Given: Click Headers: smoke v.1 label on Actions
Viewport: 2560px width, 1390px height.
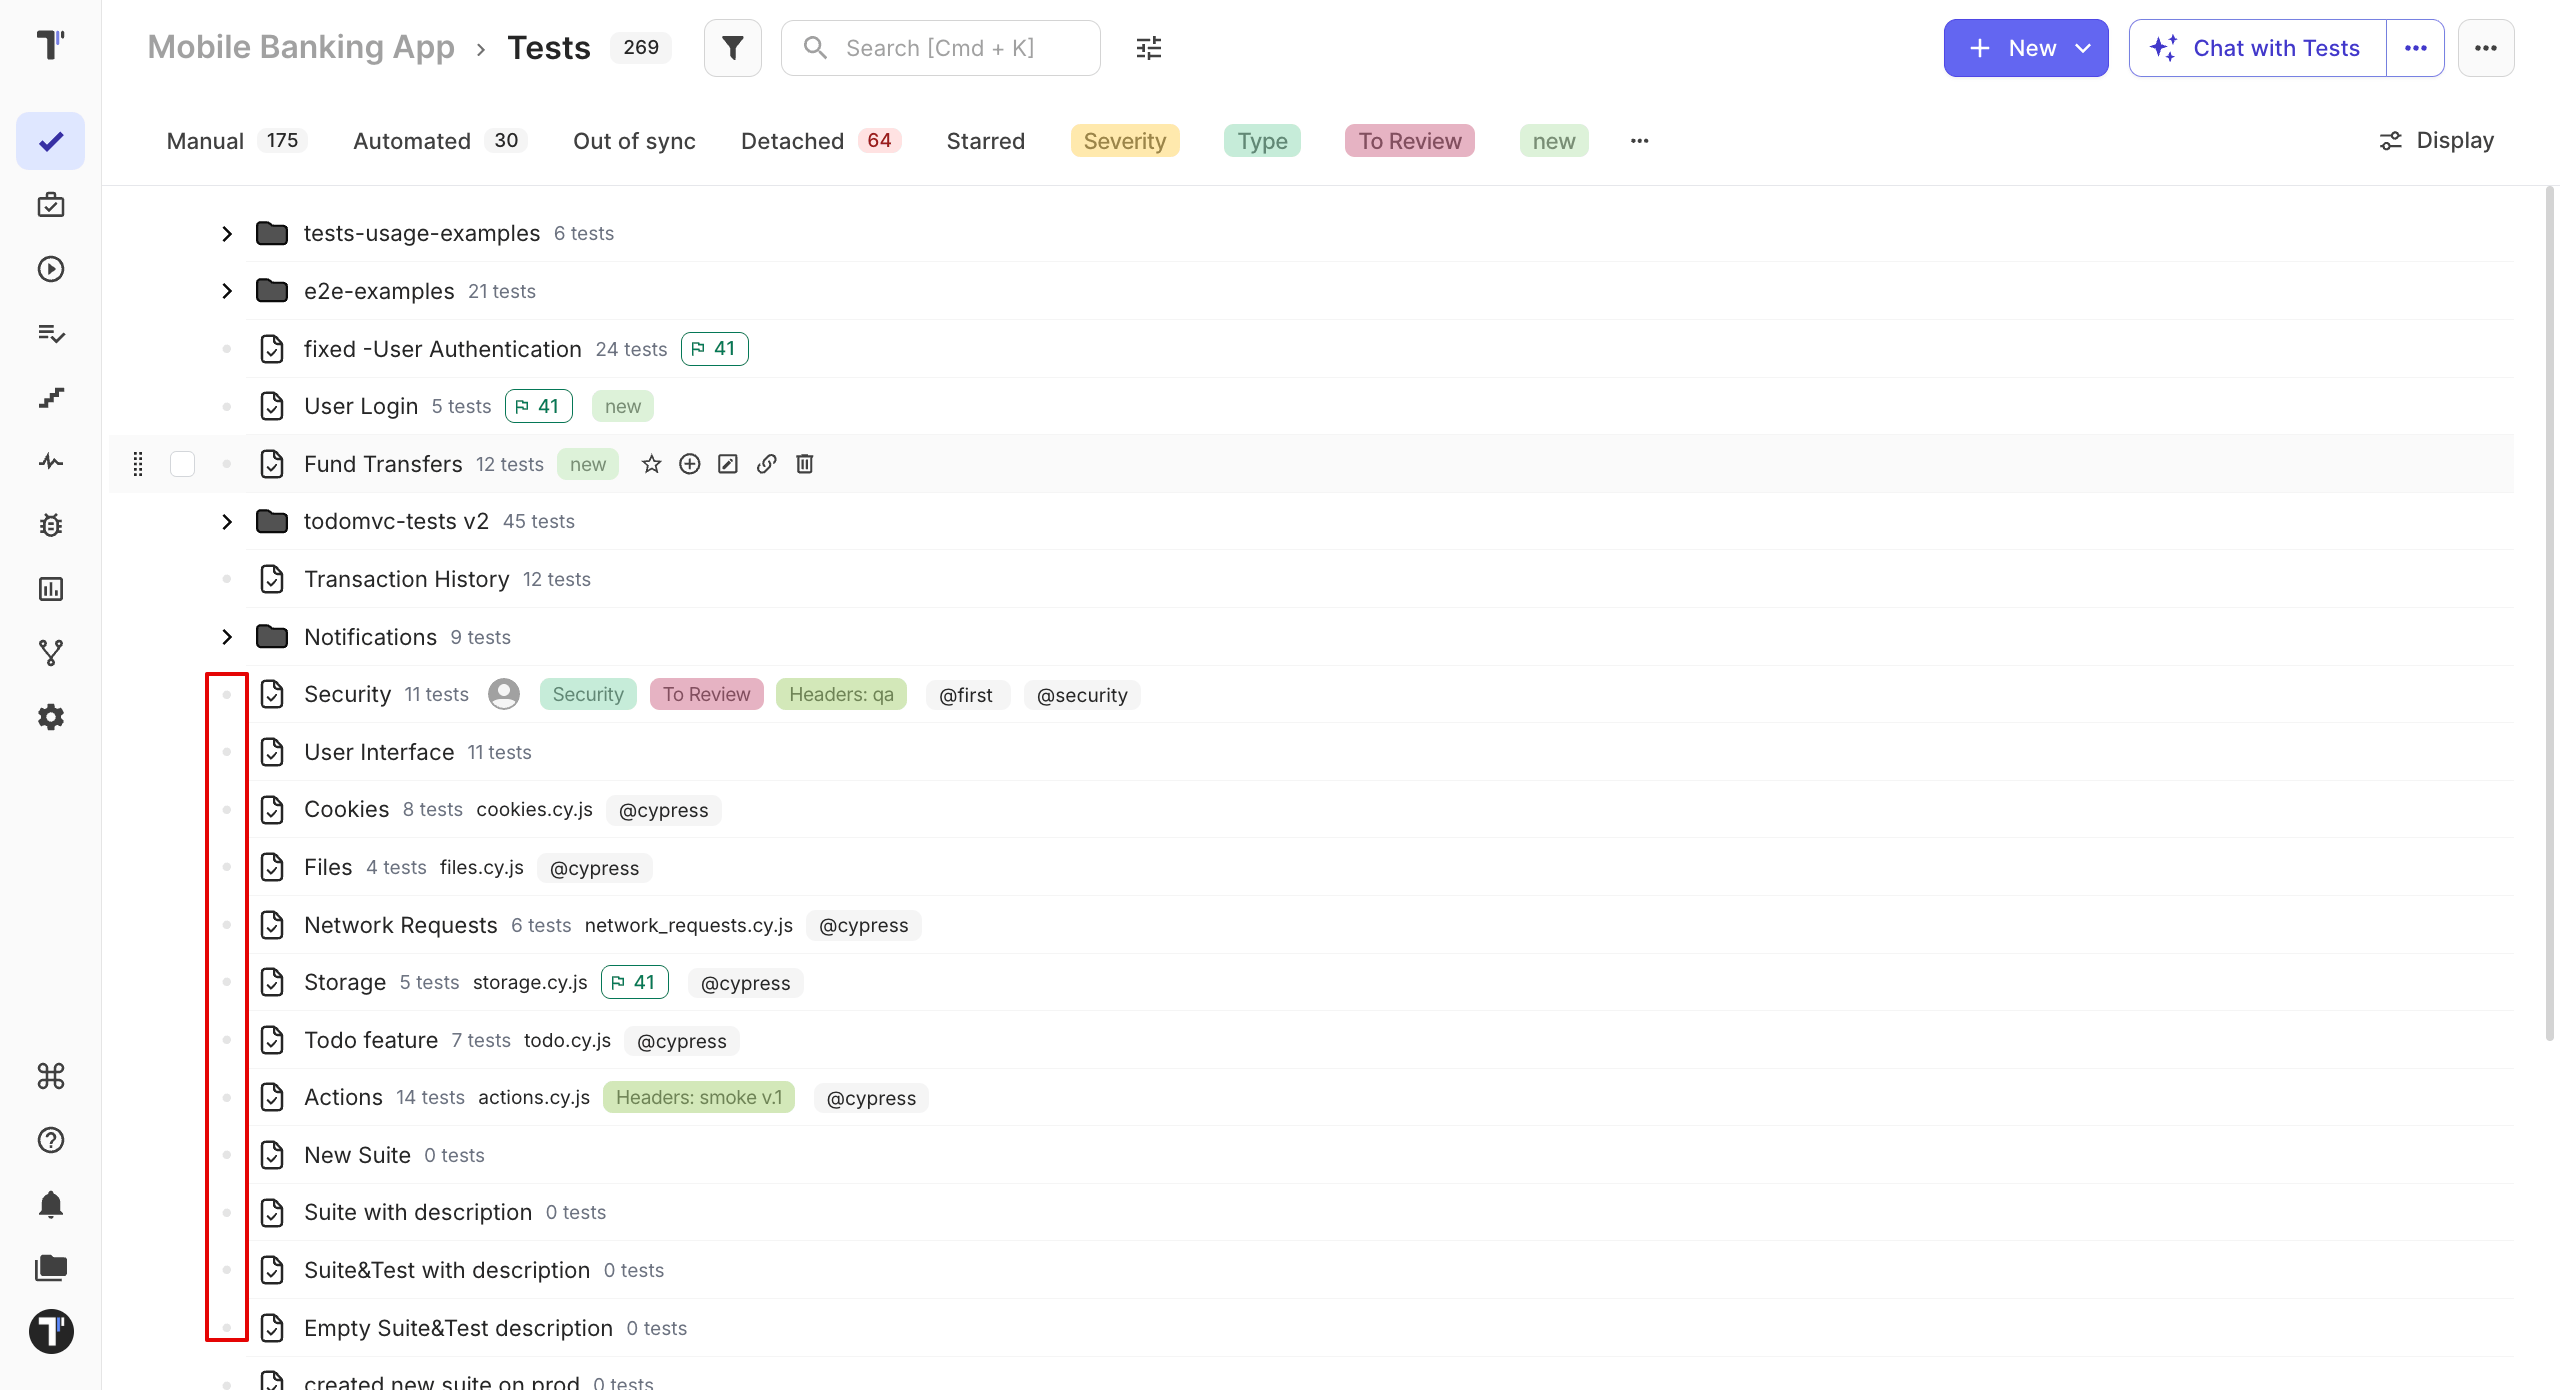Looking at the screenshot, I should pyautogui.click(x=699, y=1097).
